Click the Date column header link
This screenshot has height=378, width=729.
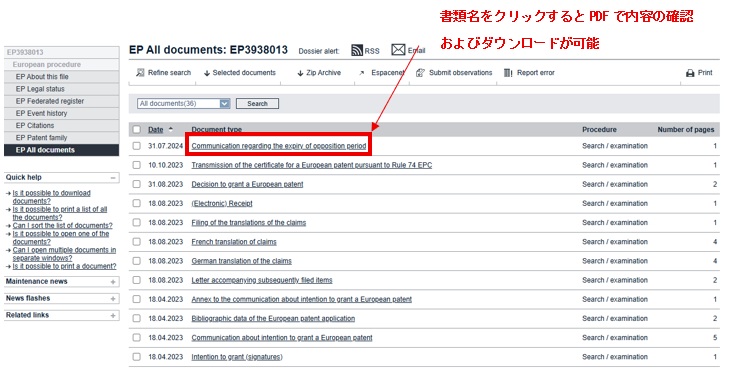click(156, 130)
